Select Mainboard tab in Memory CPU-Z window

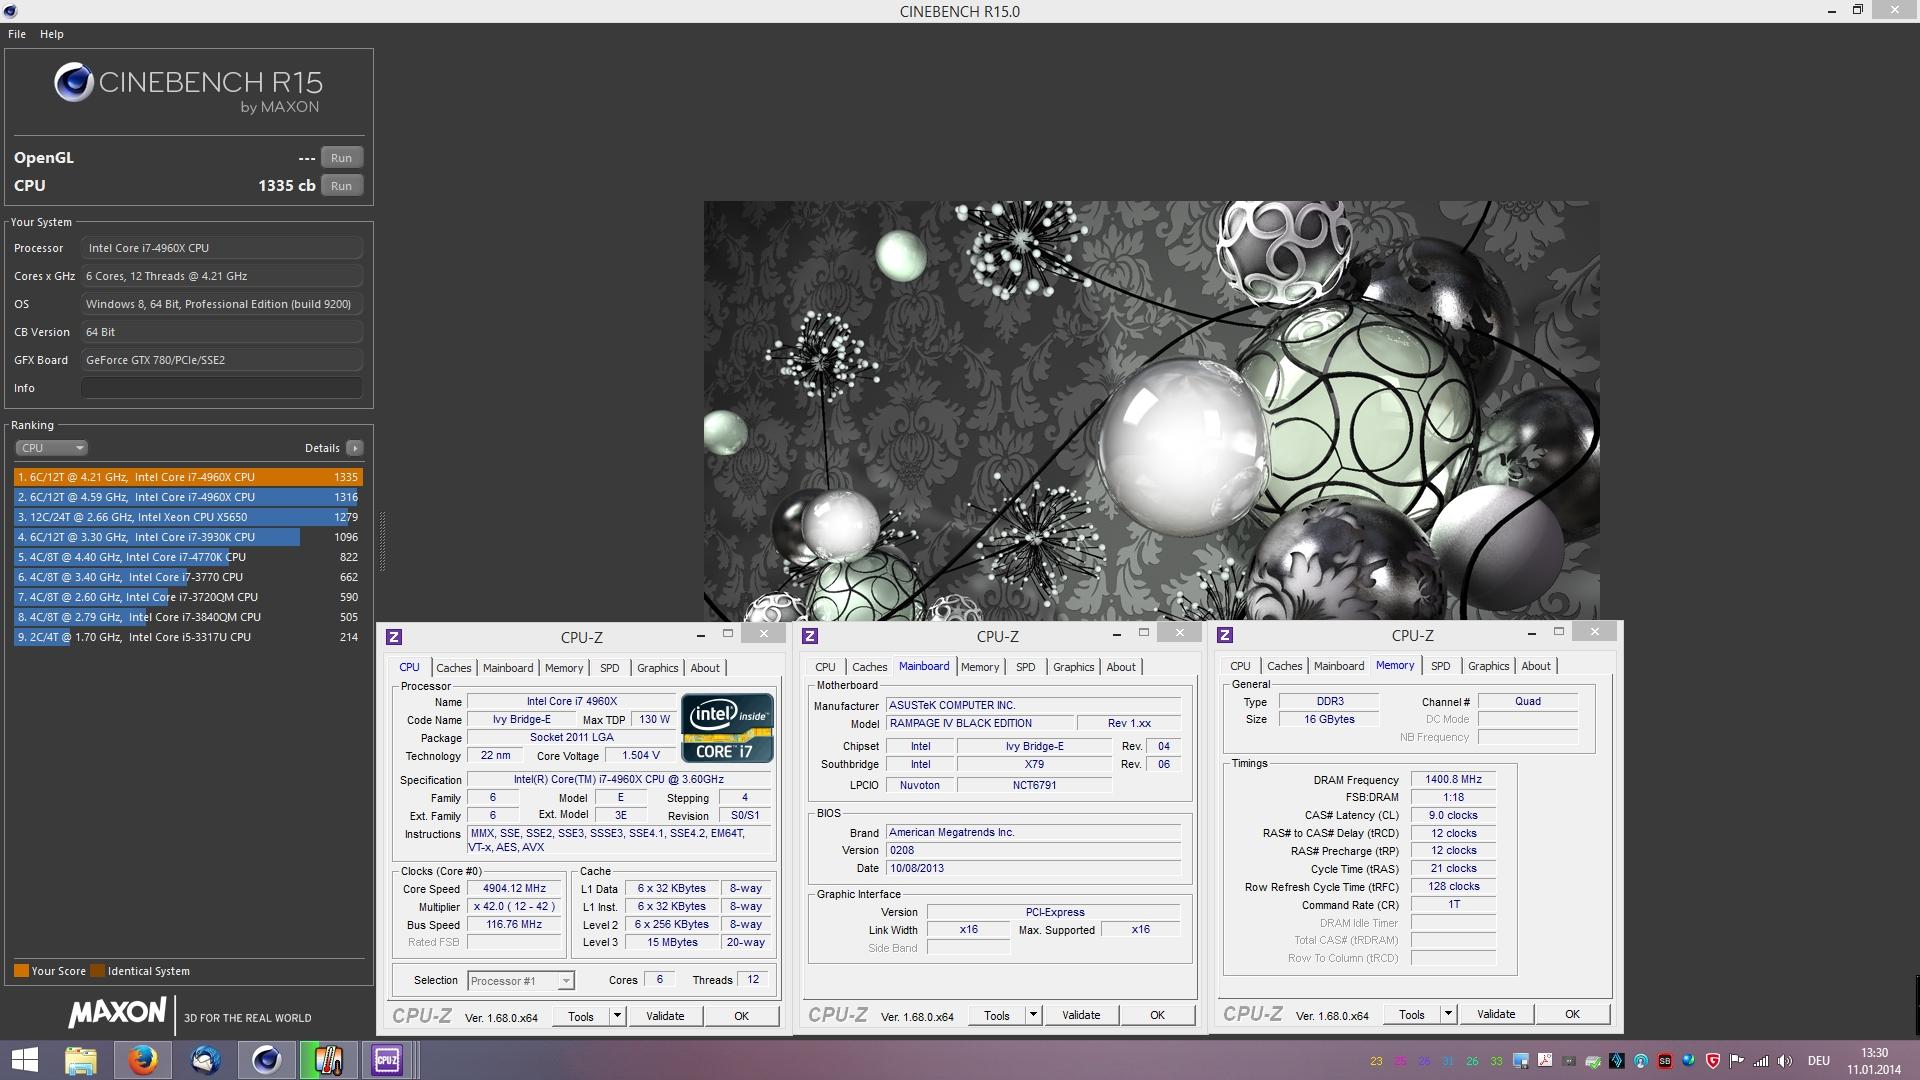pos(1338,666)
